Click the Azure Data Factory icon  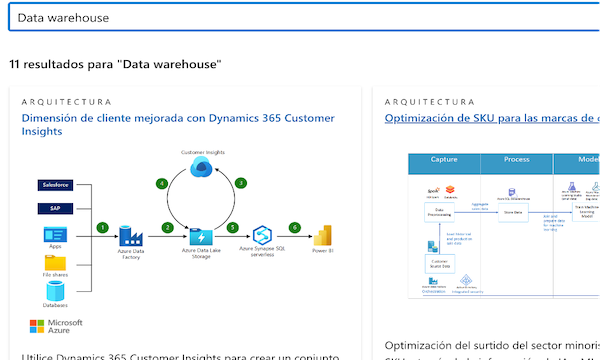coord(131,236)
